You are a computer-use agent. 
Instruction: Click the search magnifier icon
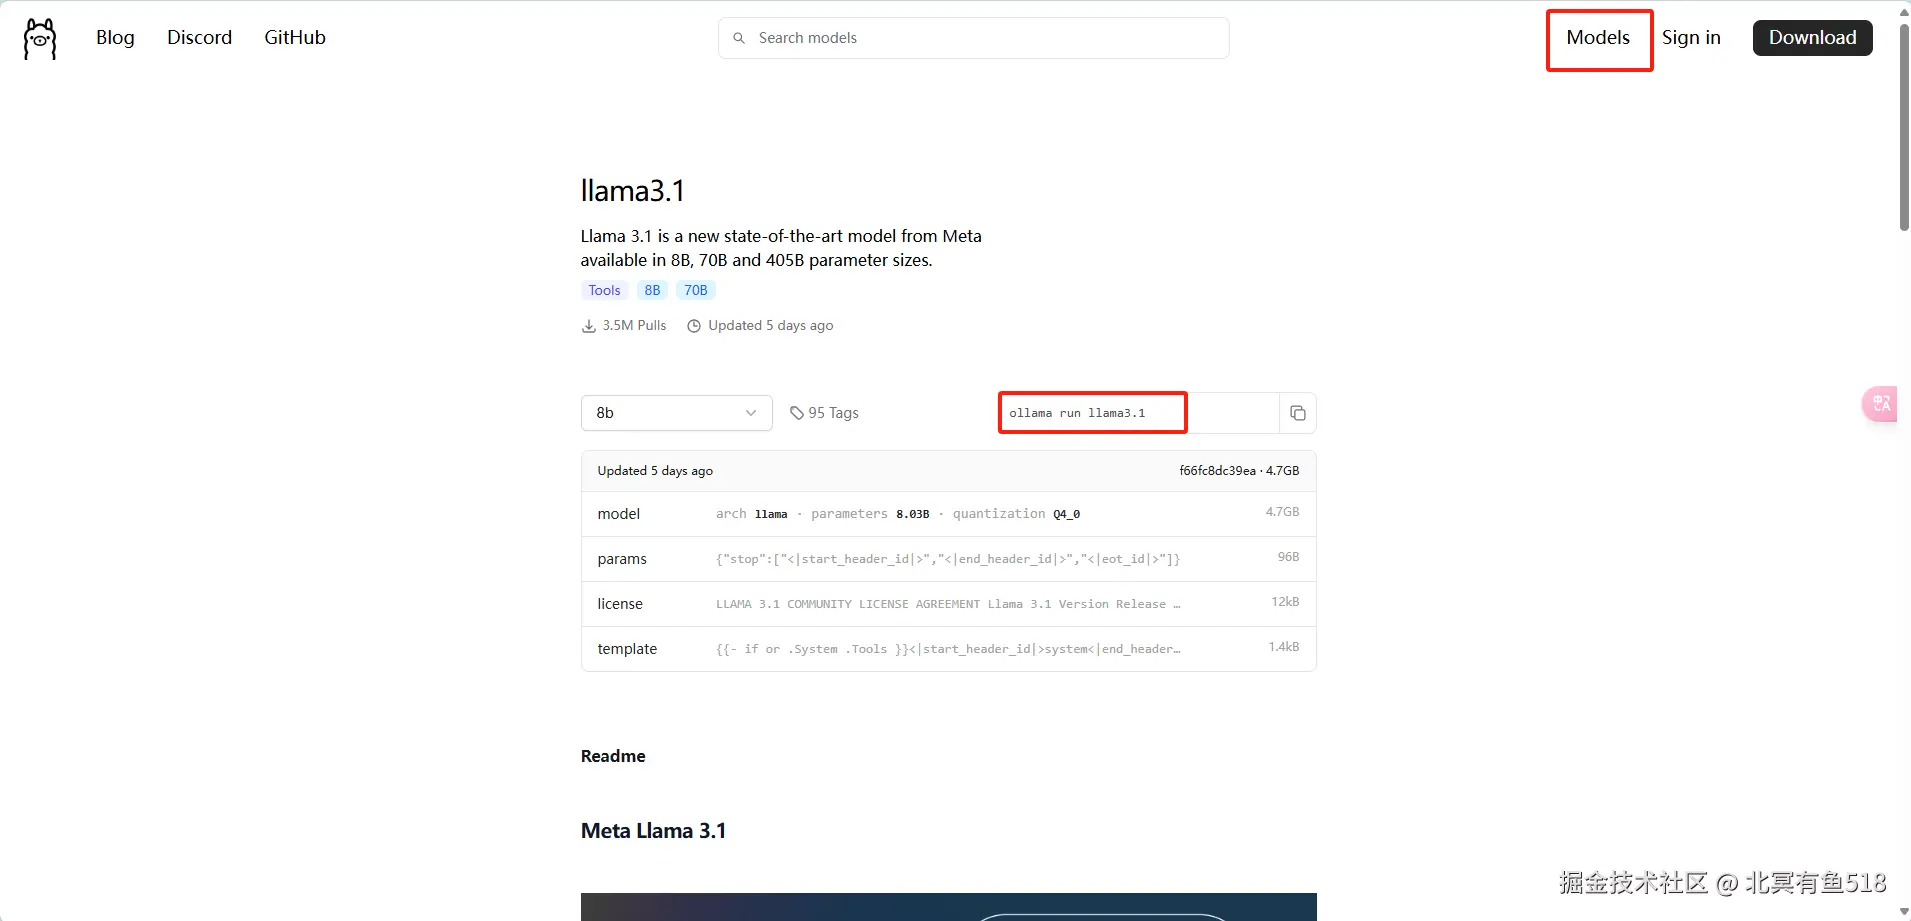click(739, 38)
